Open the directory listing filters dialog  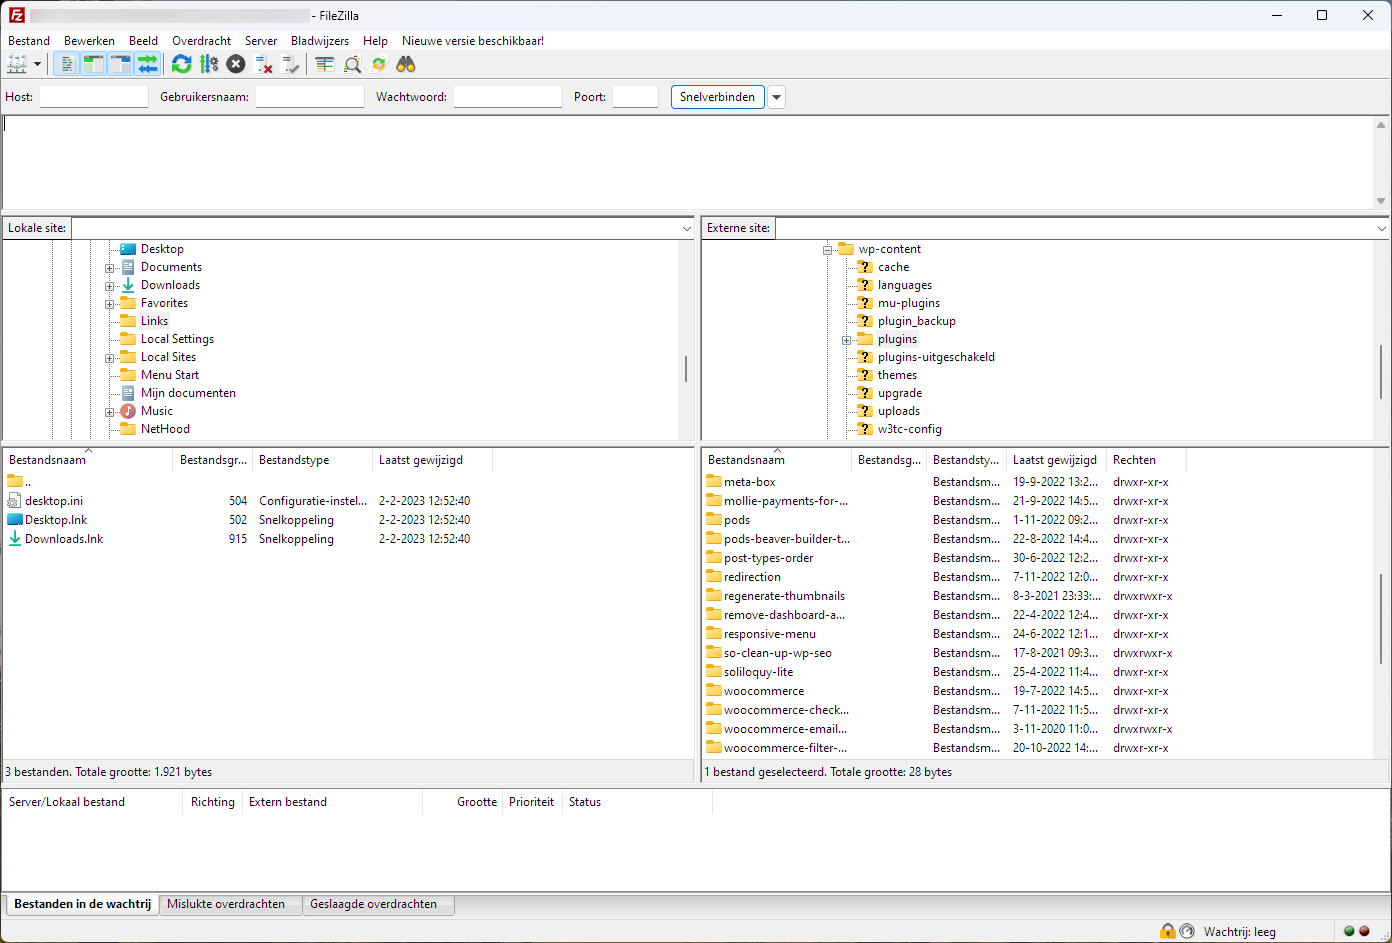coord(324,64)
